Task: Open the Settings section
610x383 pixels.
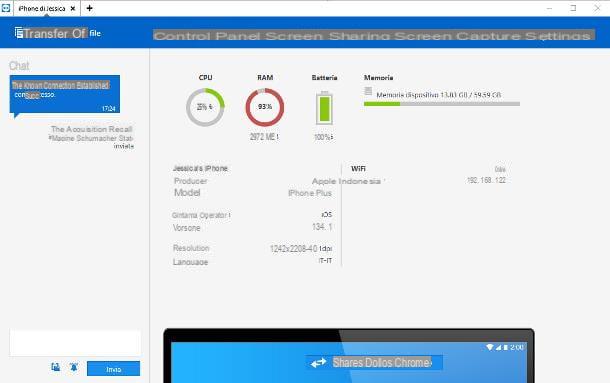Action: coord(557,36)
